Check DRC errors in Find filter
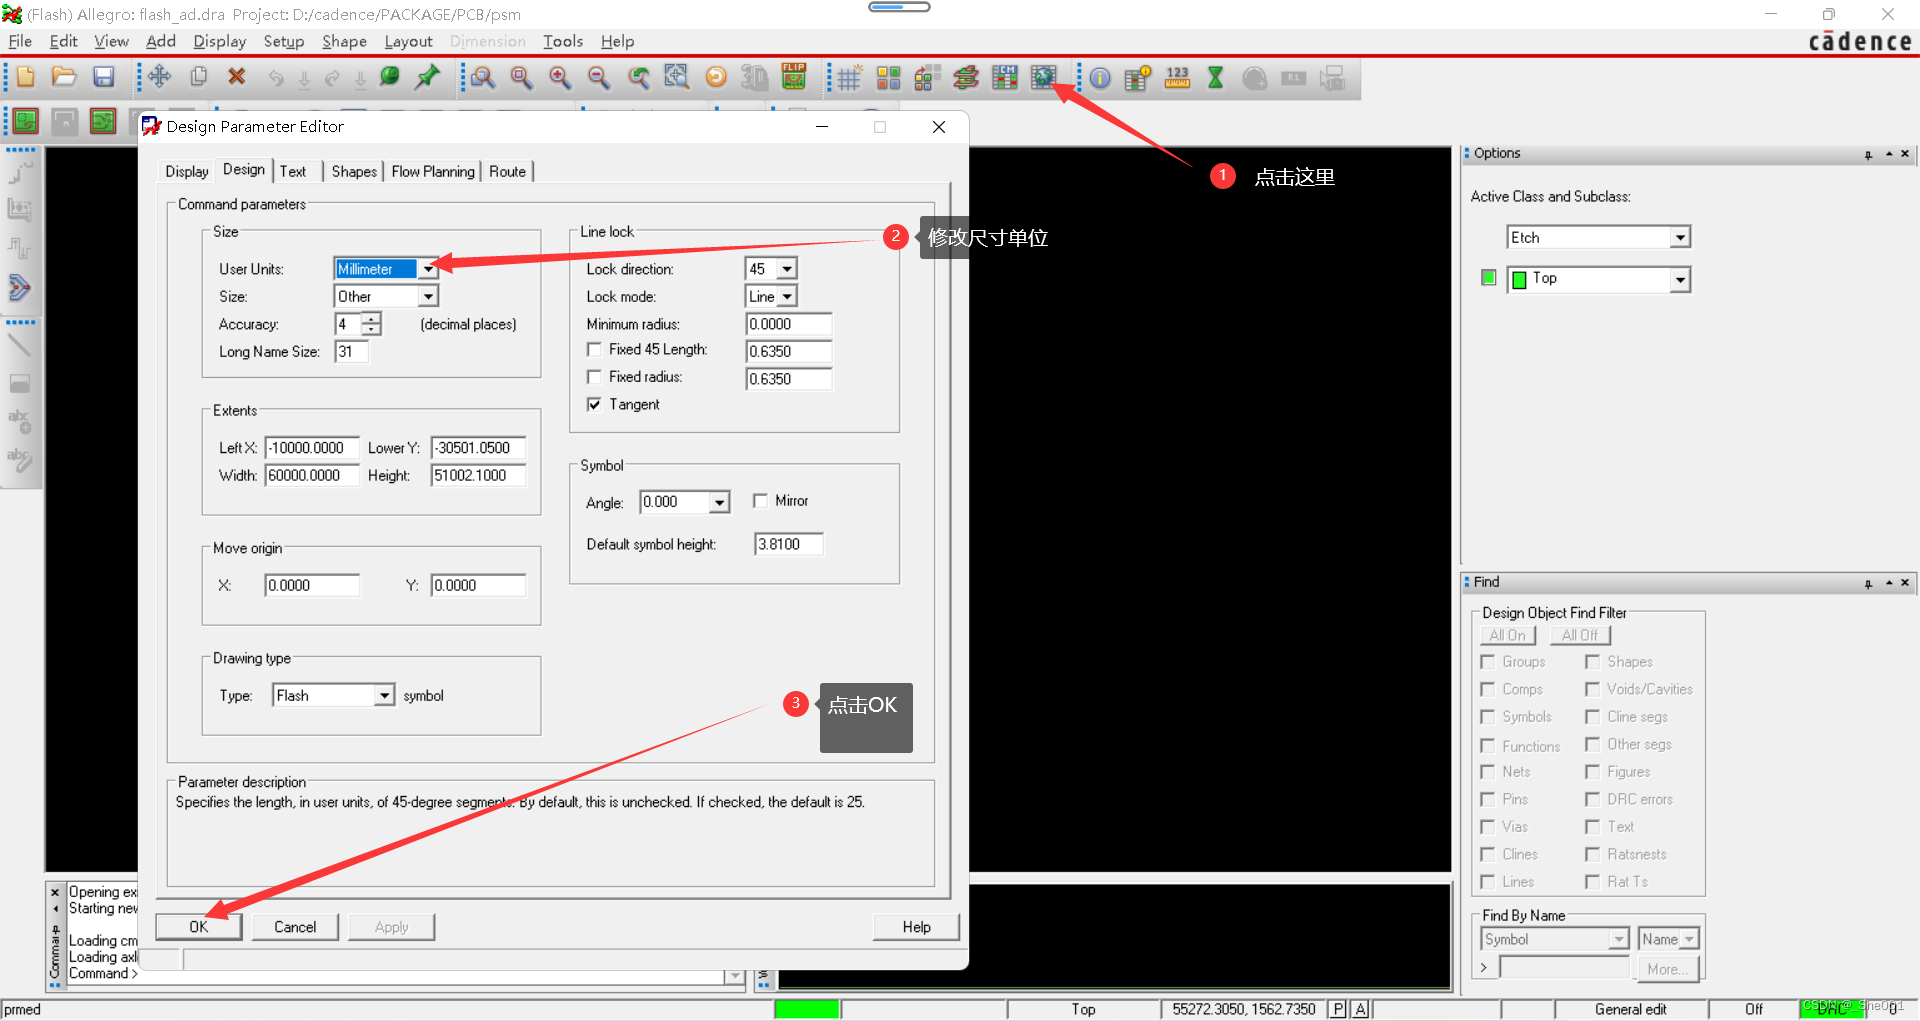1920x1021 pixels. (x=1593, y=799)
